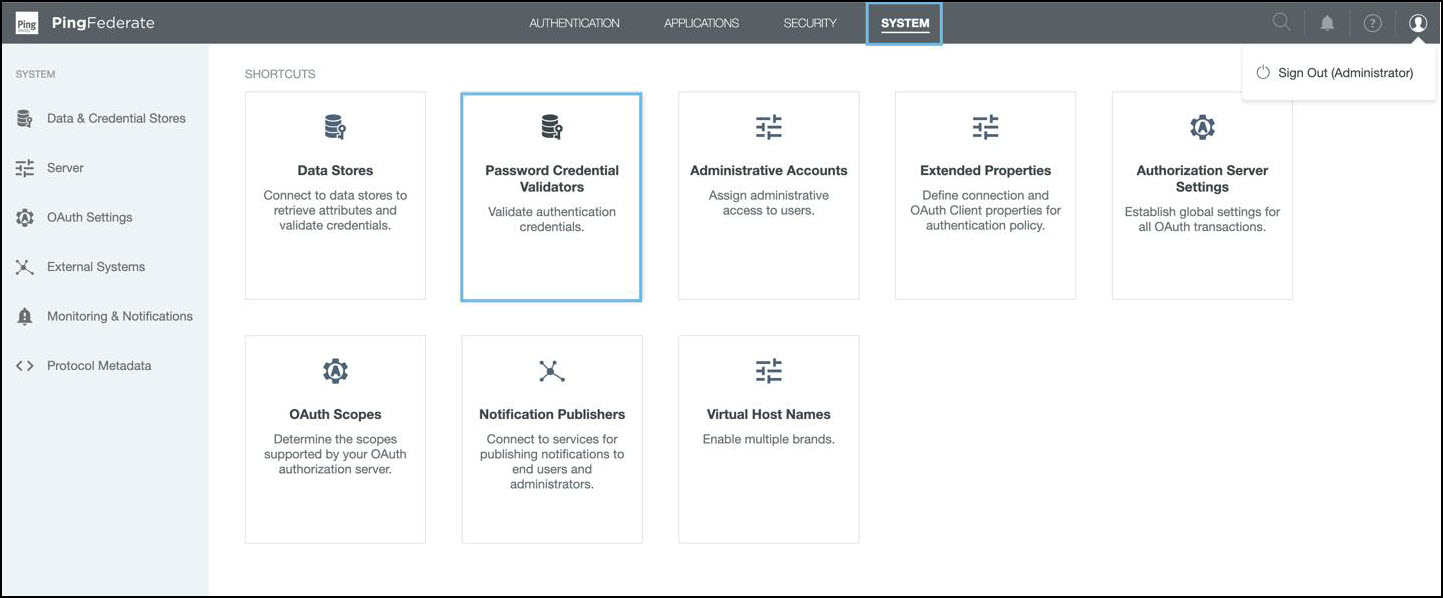The width and height of the screenshot is (1443, 598).
Task: Expand the Server sidebar section
Action: [x=65, y=168]
